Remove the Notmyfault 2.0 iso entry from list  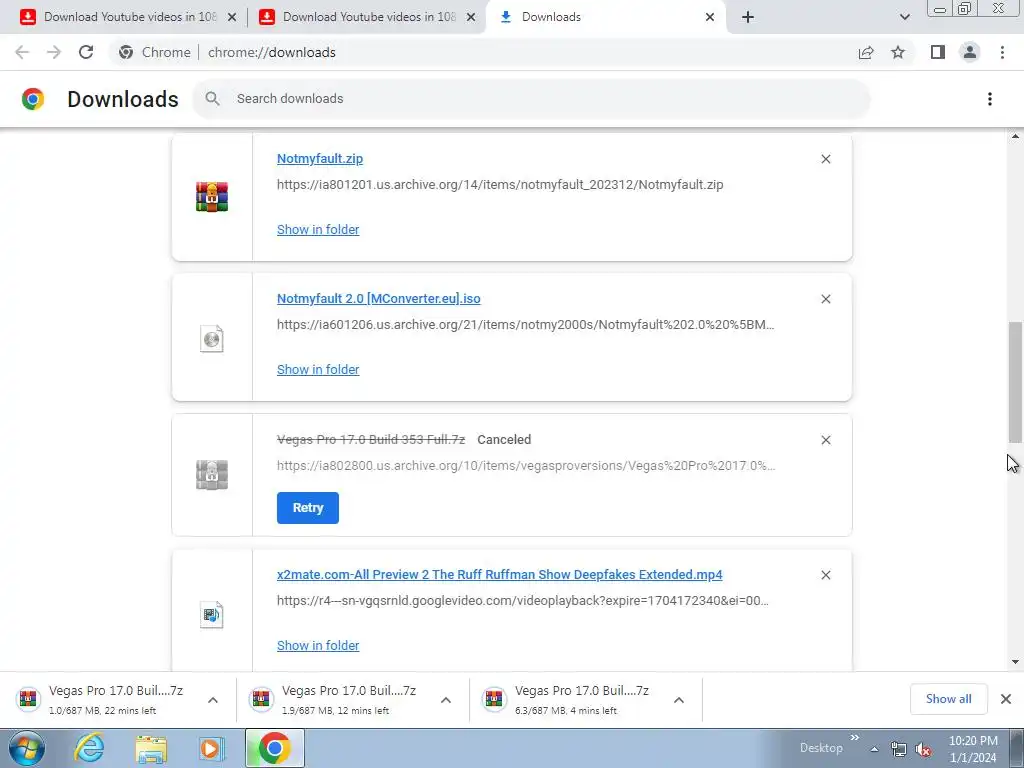tap(825, 299)
